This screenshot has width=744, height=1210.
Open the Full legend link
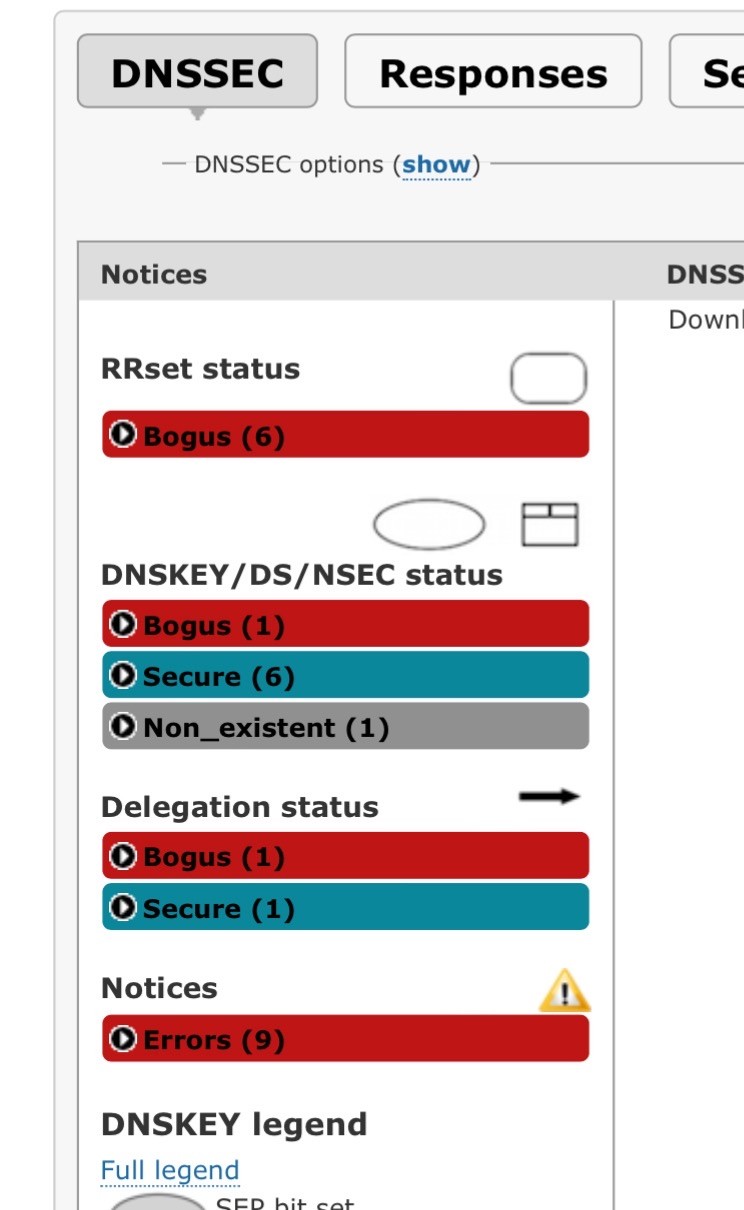tap(170, 1170)
